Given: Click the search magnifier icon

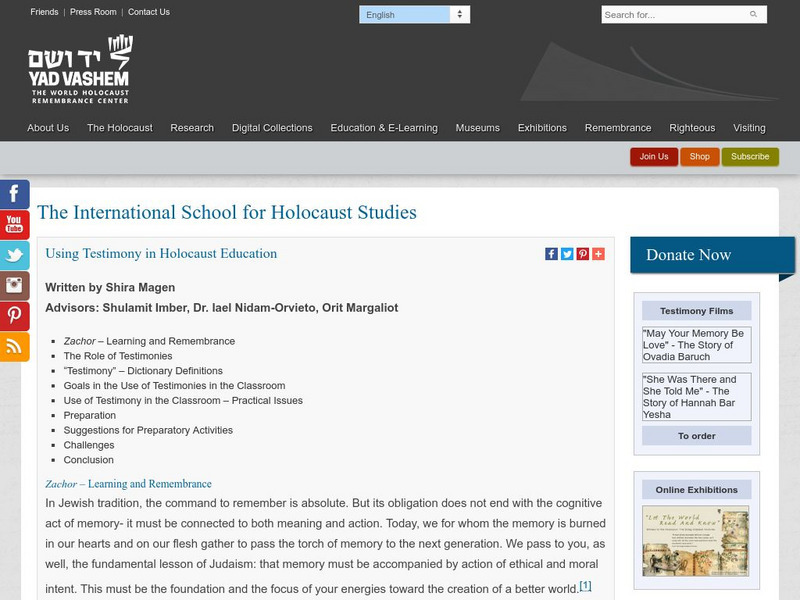Looking at the screenshot, I should 754,14.
